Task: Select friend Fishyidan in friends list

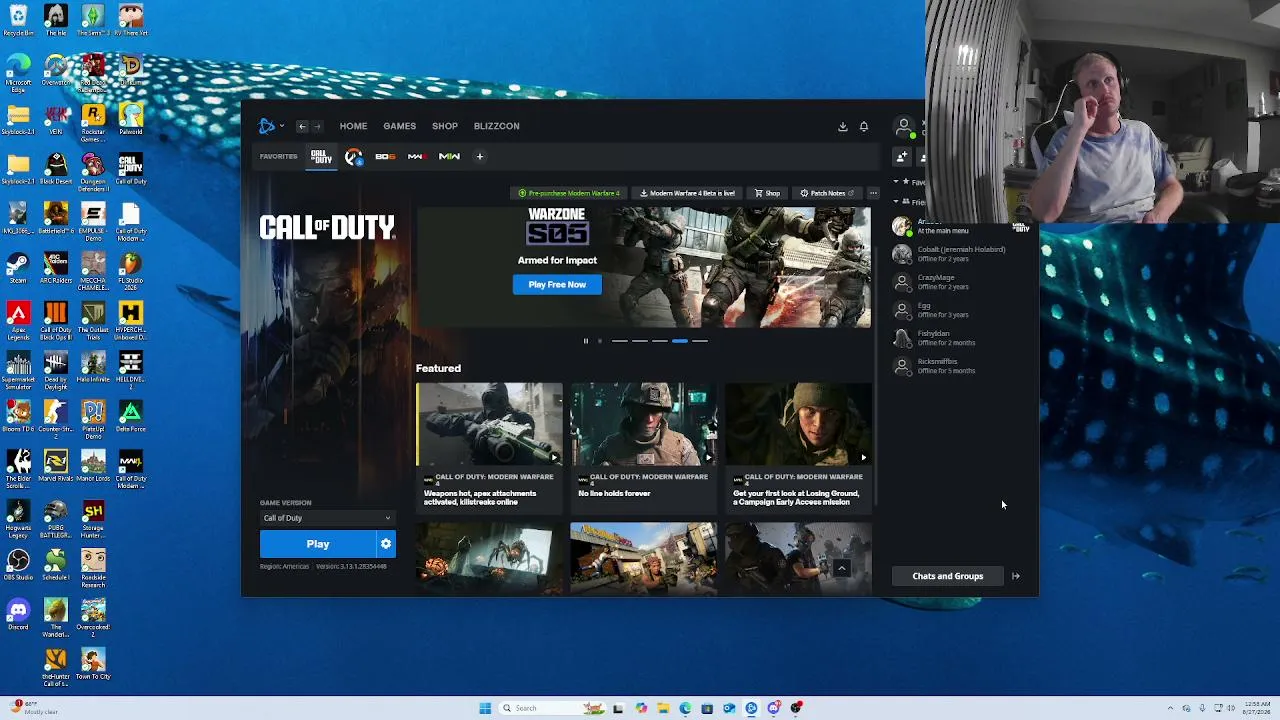Action: point(960,338)
